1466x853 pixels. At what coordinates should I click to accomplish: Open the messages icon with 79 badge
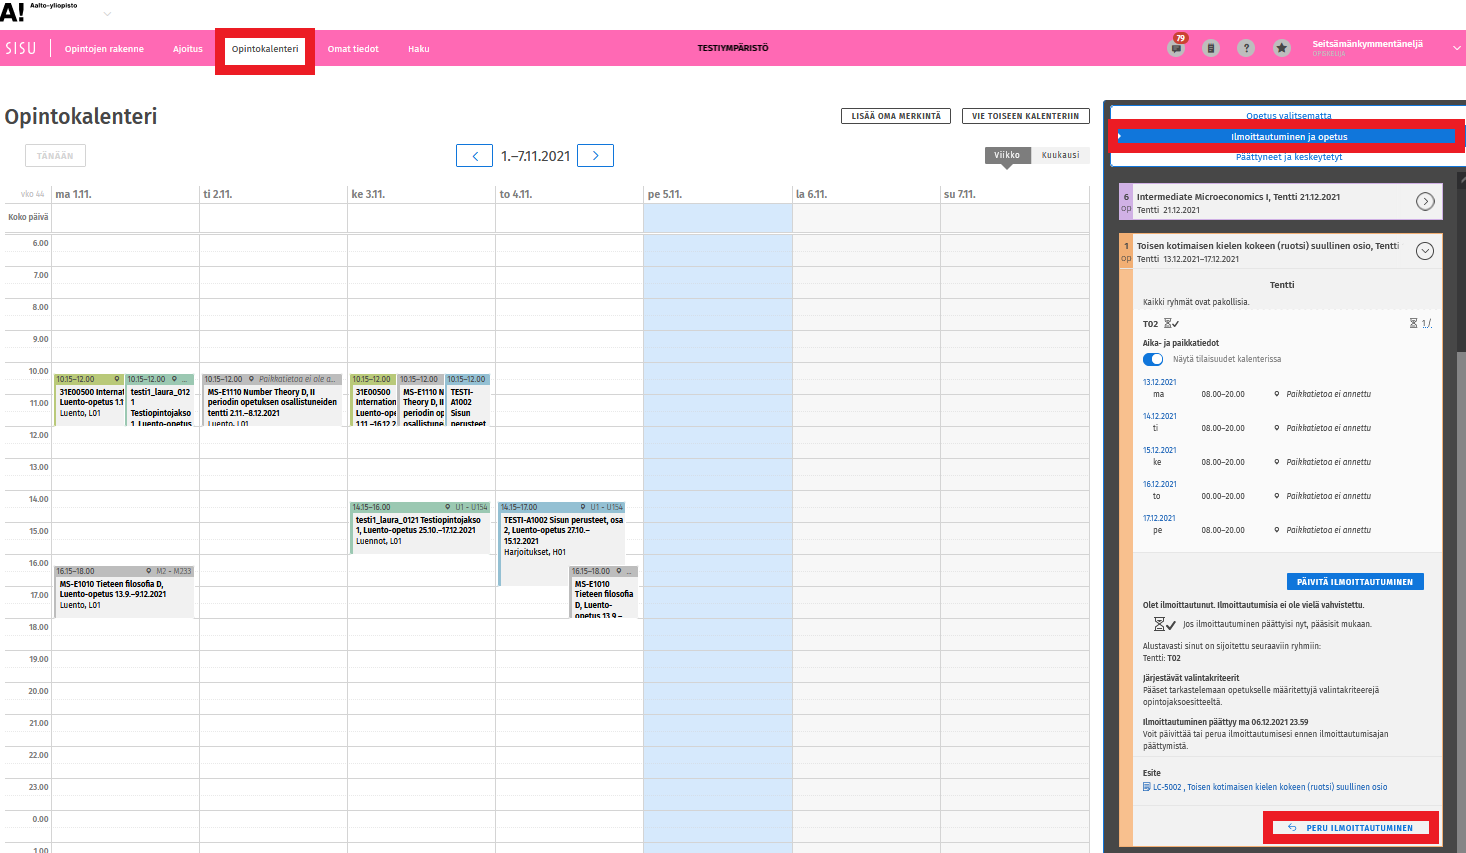point(1176,48)
